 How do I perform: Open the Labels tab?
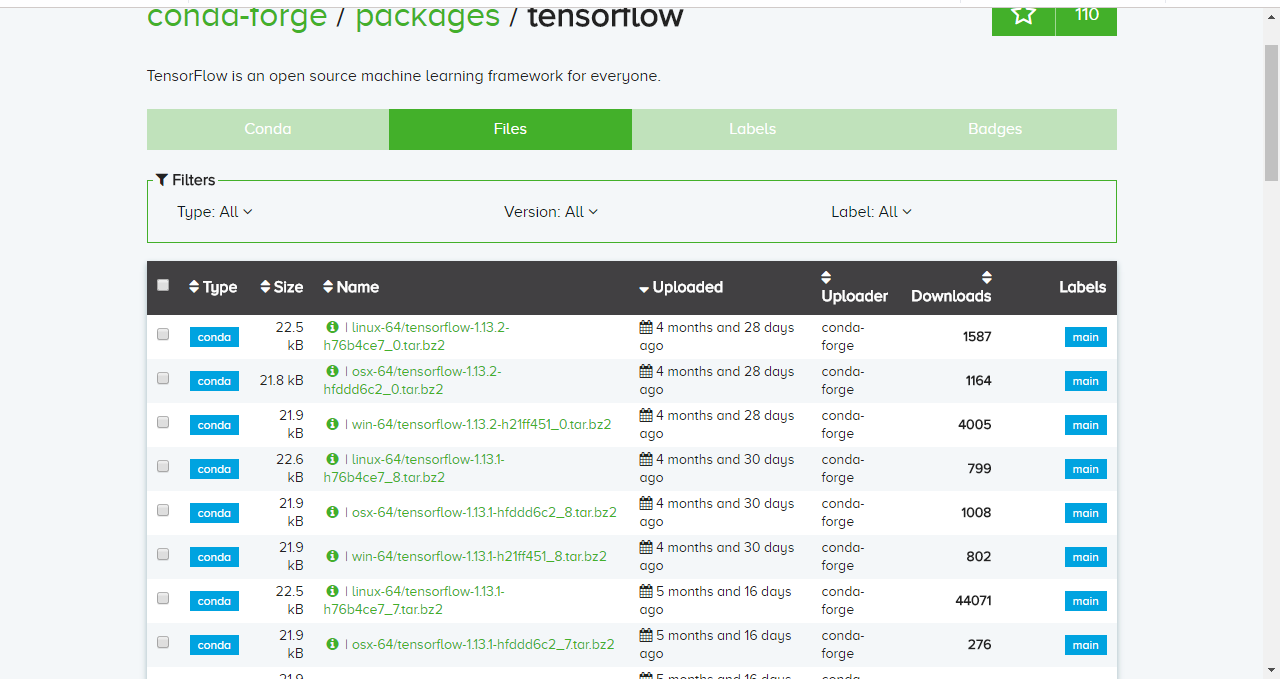pos(753,129)
